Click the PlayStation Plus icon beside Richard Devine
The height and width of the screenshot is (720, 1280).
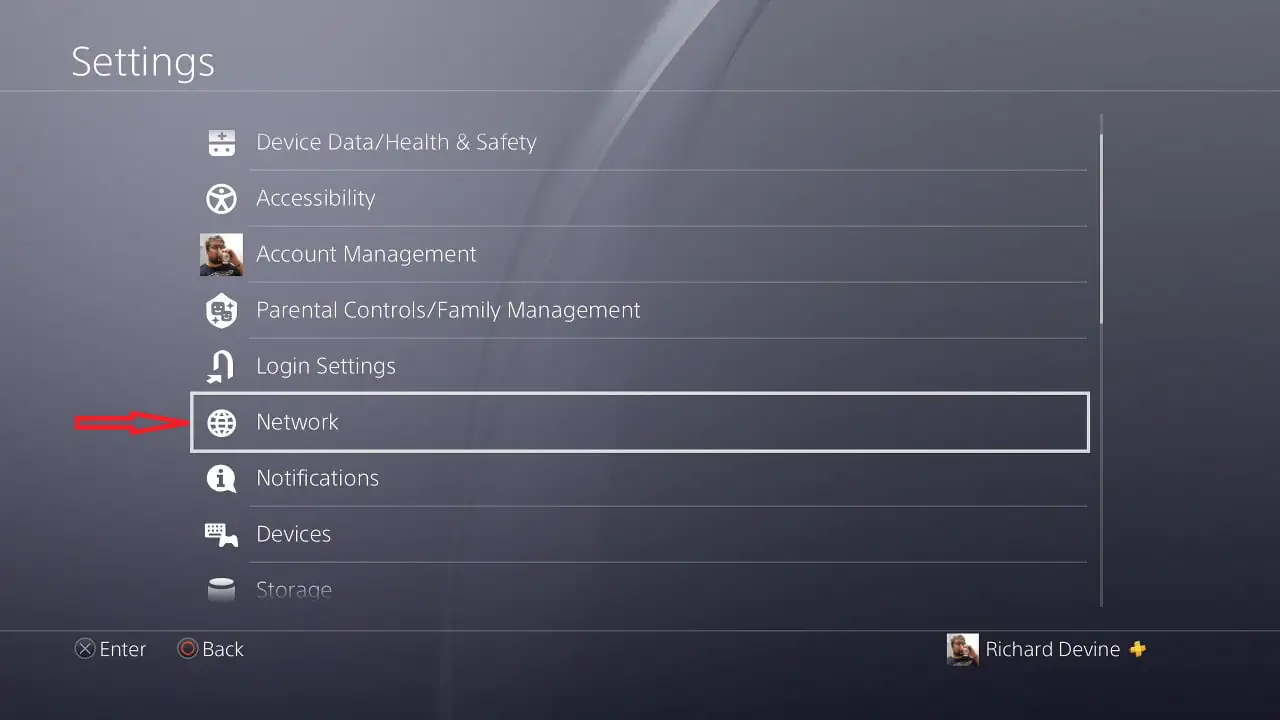(x=1138, y=649)
